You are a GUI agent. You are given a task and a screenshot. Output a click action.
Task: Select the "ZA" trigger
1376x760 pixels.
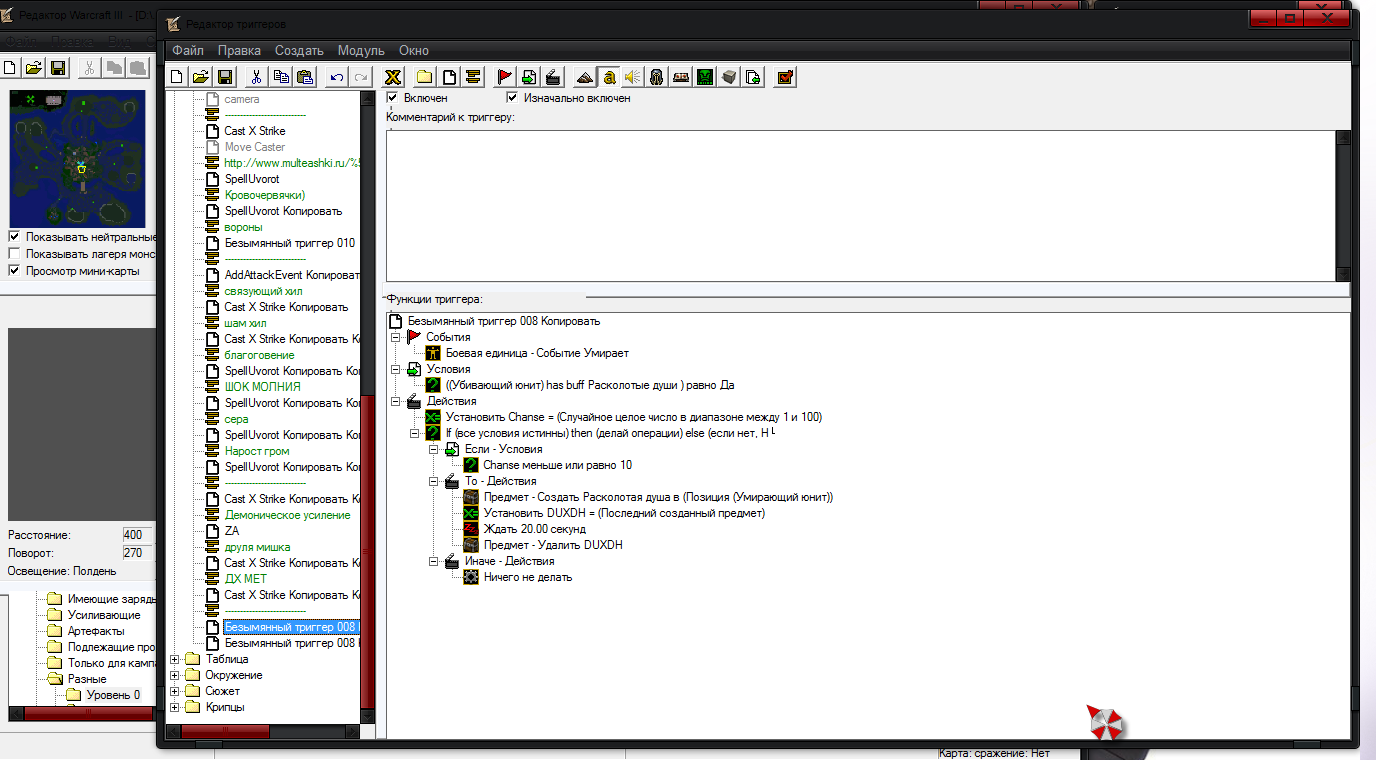click(x=232, y=531)
